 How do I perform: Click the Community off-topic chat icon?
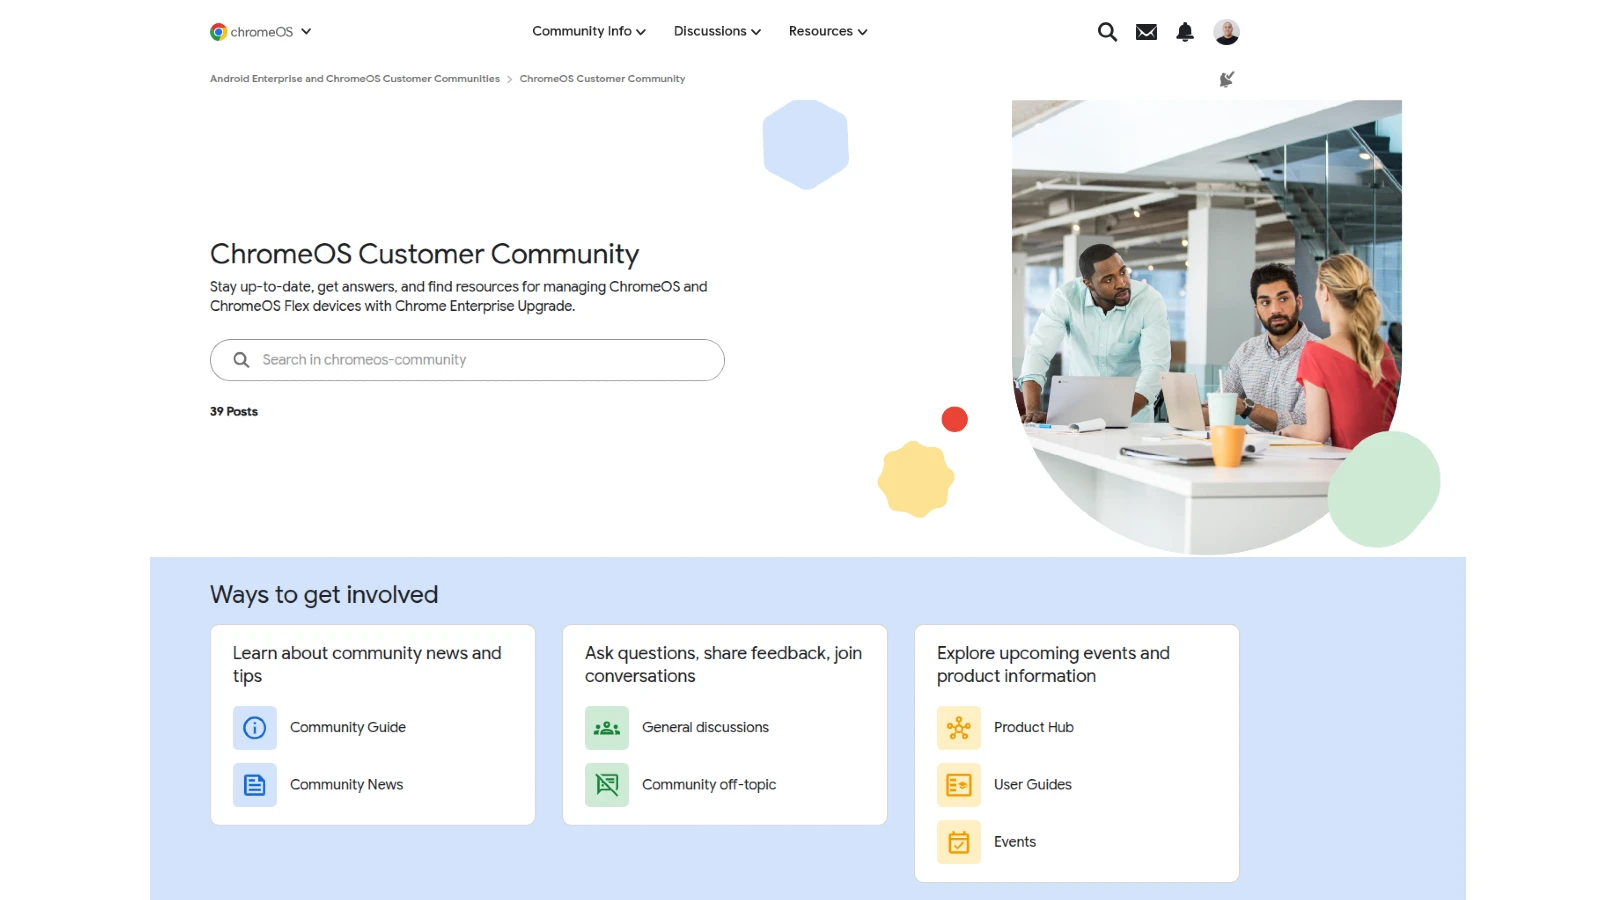pos(607,785)
